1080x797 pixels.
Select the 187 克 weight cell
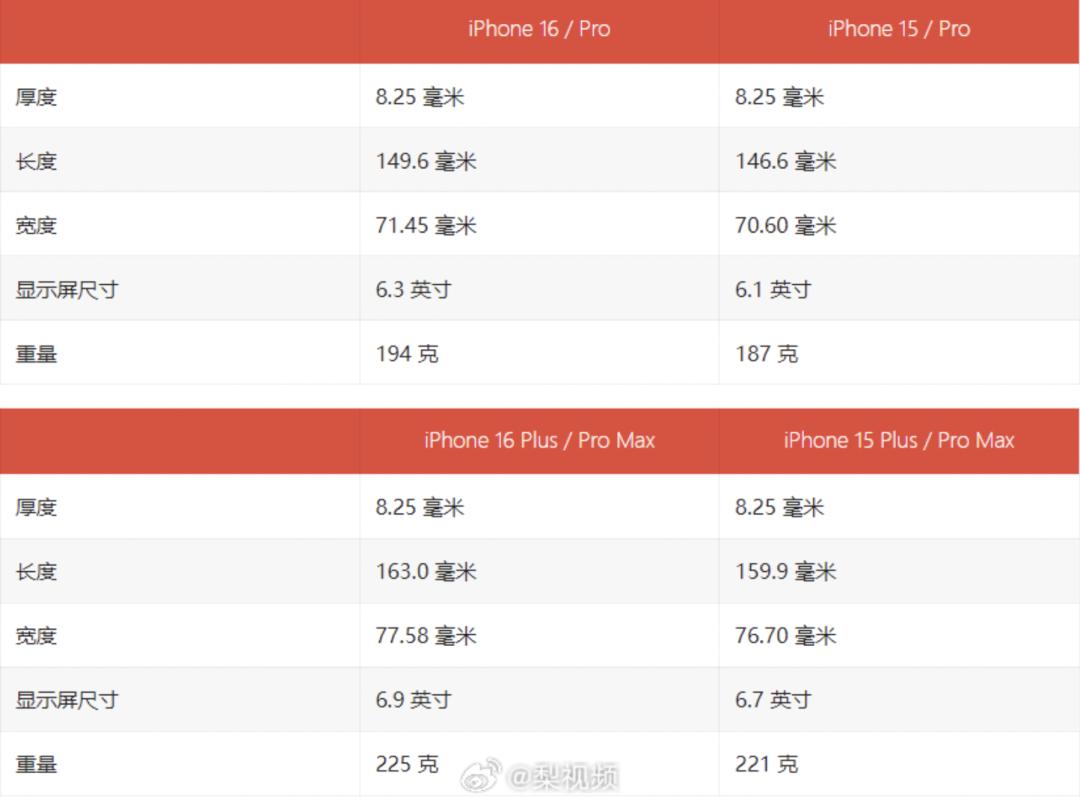[x=766, y=353]
